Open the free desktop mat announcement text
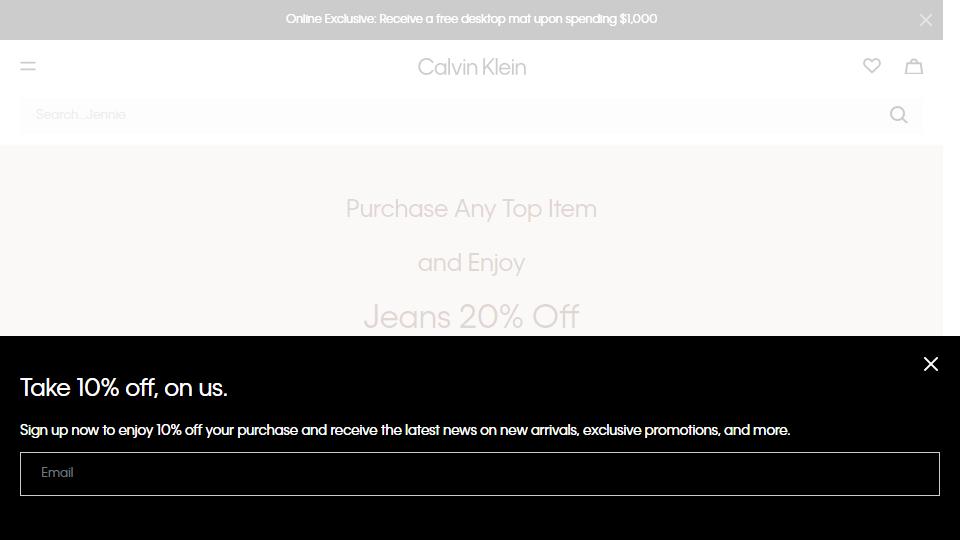 point(471,19)
